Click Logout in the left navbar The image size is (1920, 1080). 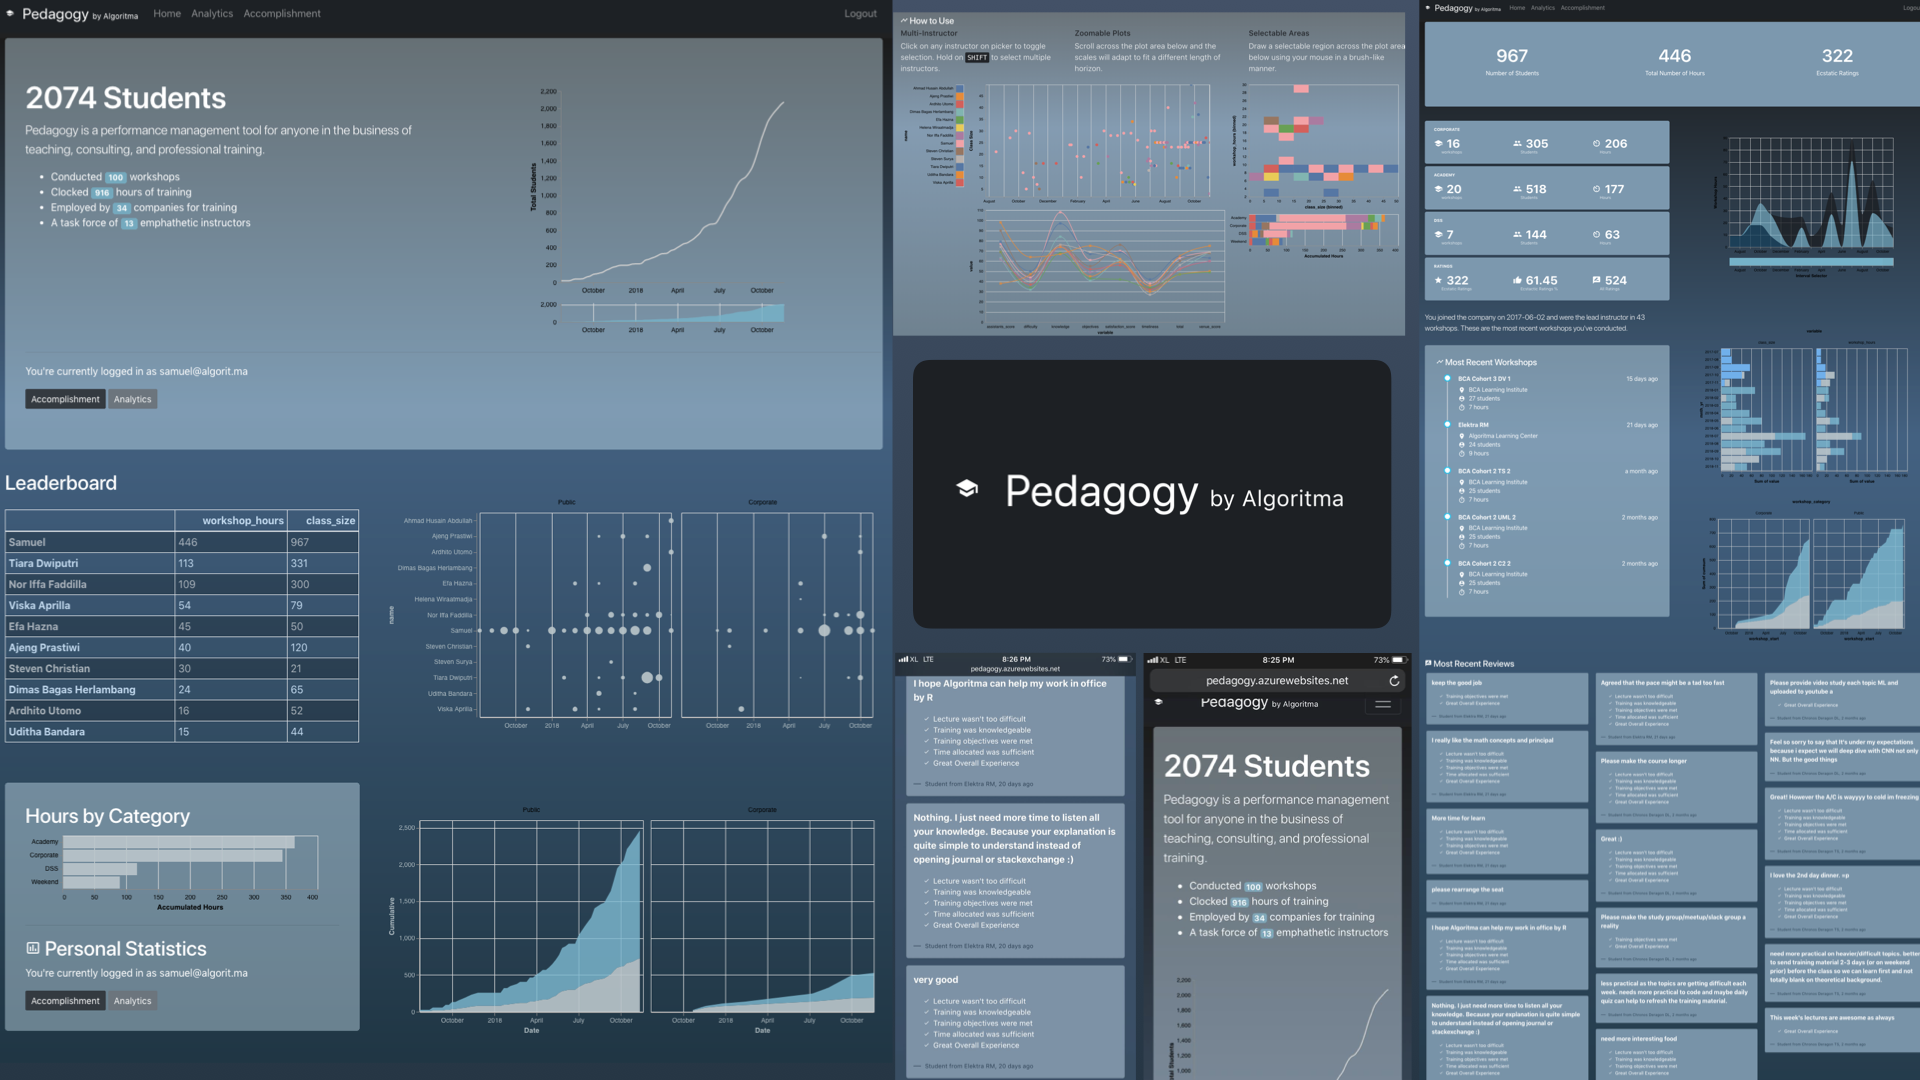tap(860, 14)
